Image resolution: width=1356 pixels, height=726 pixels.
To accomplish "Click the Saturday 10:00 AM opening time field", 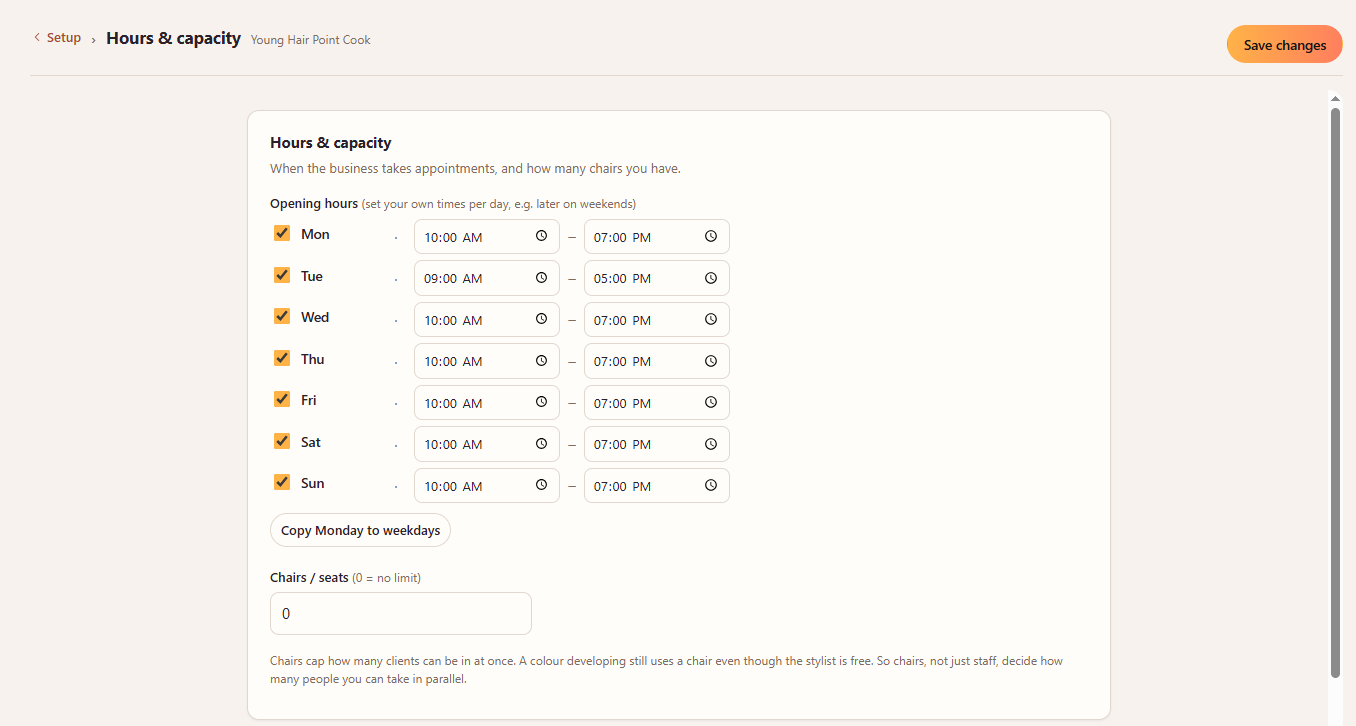I will 486,444.
